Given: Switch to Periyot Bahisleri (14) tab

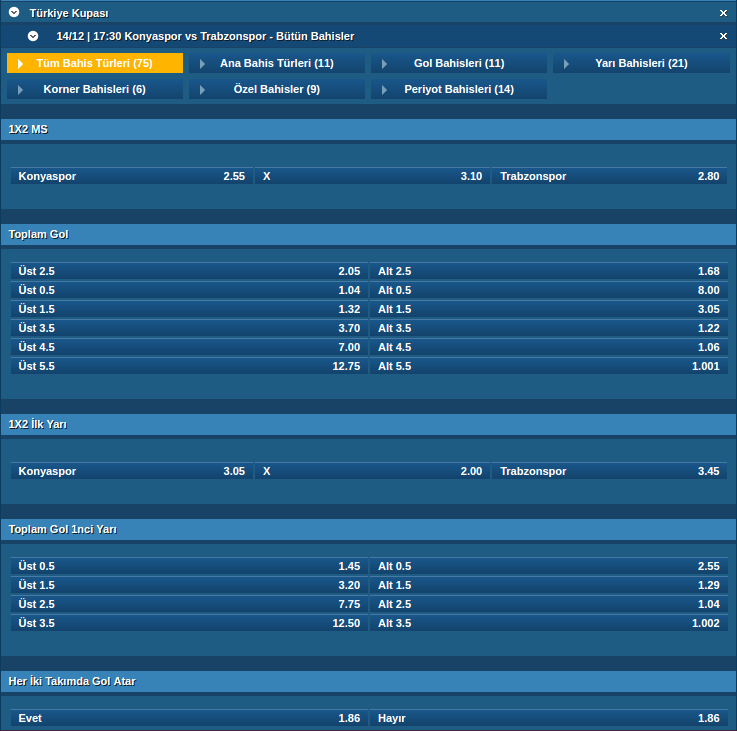Looking at the screenshot, I should [459, 89].
